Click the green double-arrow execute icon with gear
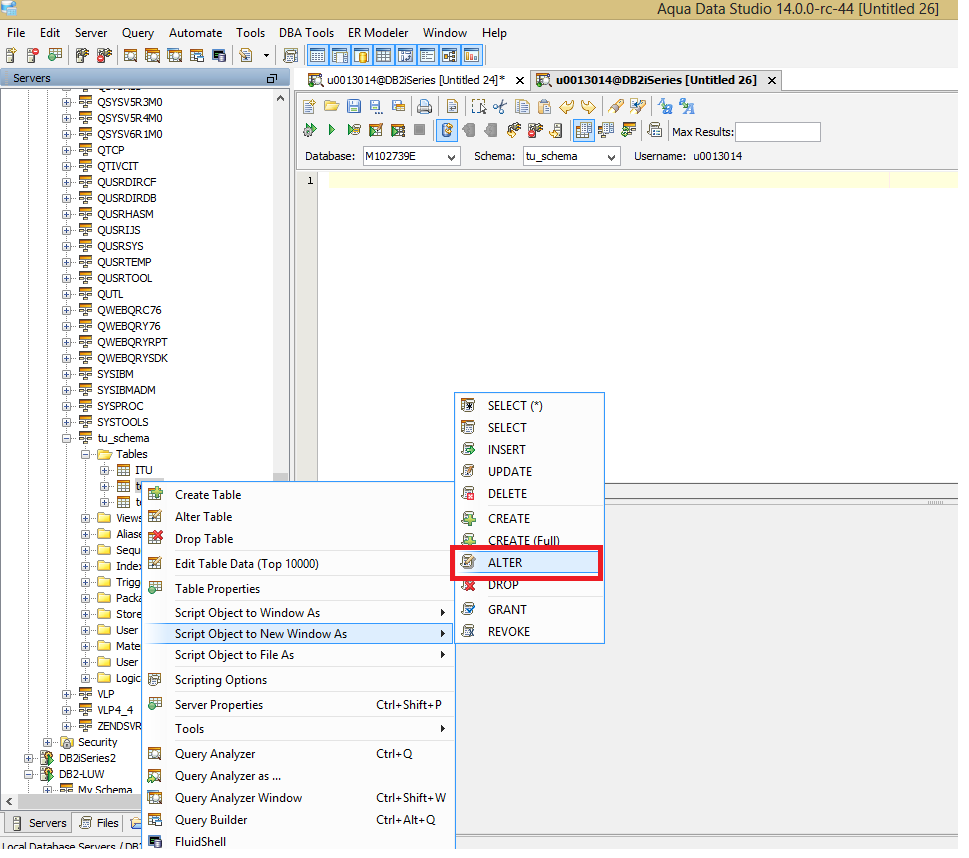This screenshot has width=969, height=858. point(310,130)
